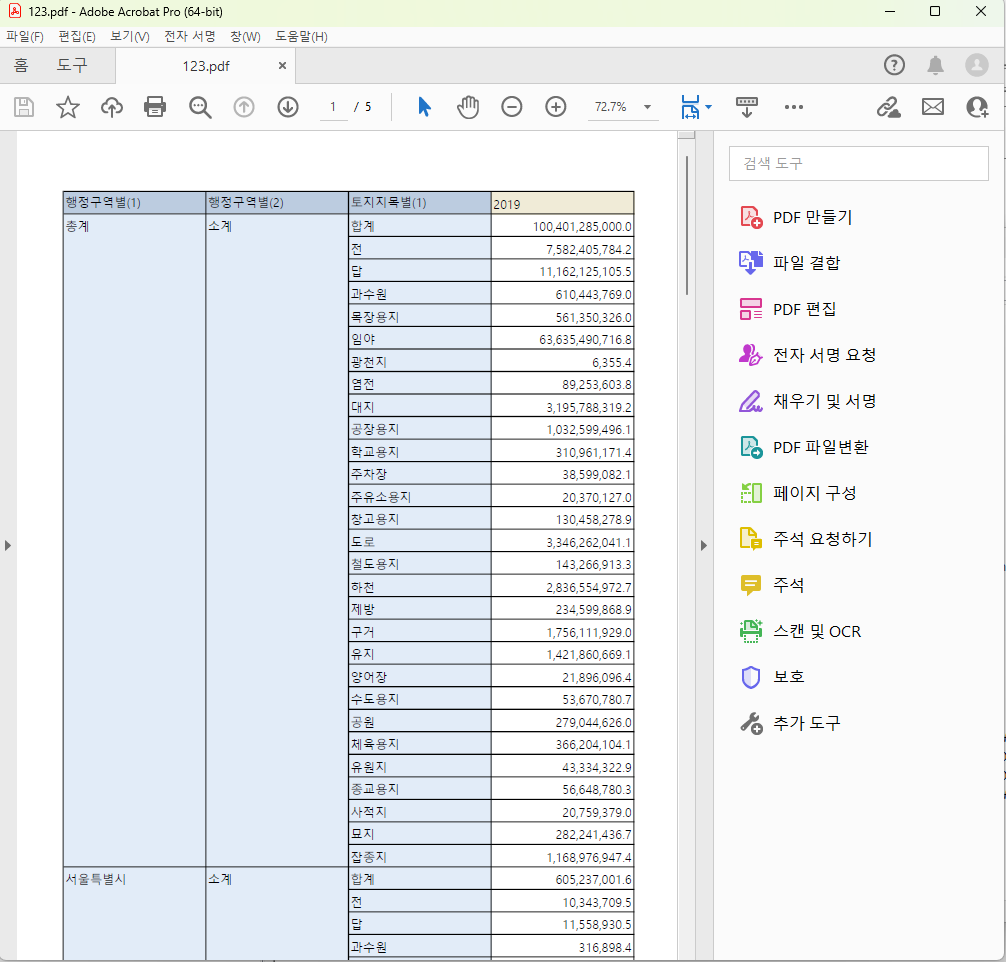Open the 보기(V) menu
1006x962 pixels.
coord(130,37)
